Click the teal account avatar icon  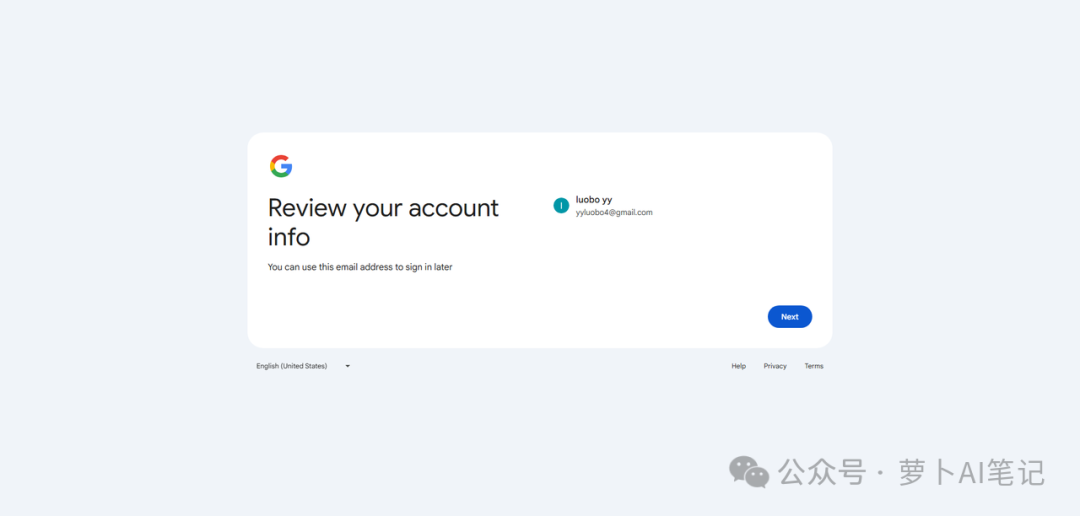pyautogui.click(x=561, y=205)
